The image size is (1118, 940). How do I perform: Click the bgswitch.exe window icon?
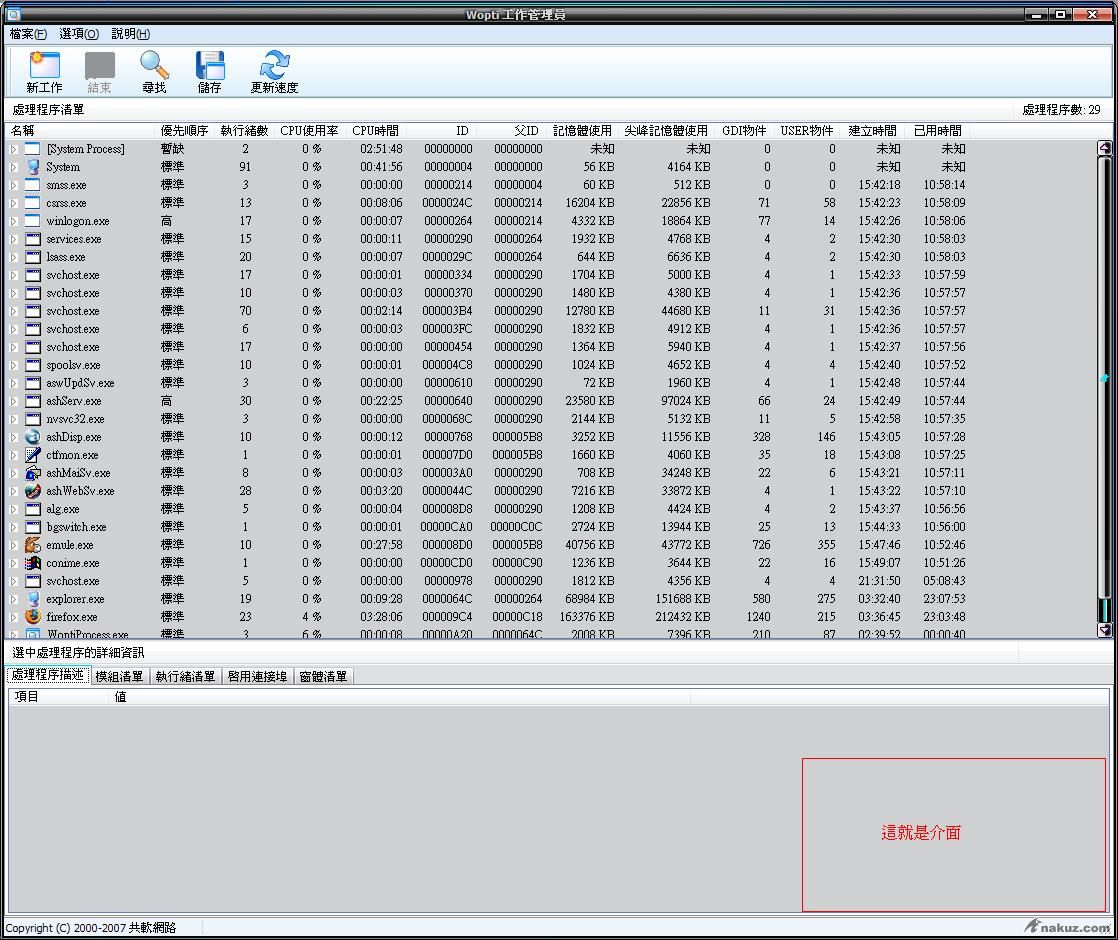[33, 526]
